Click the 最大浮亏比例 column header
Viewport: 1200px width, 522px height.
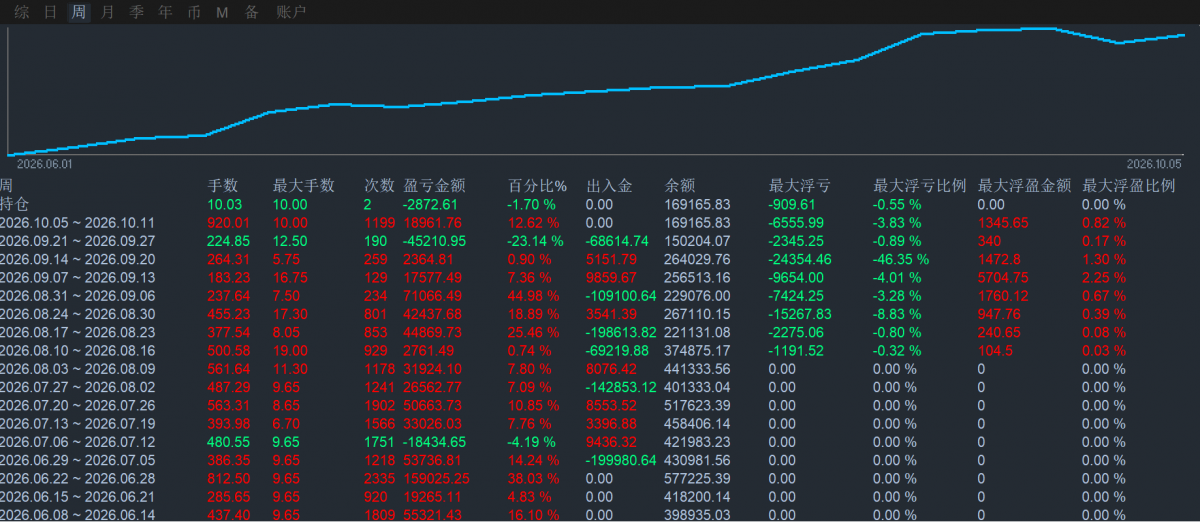pos(920,186)
